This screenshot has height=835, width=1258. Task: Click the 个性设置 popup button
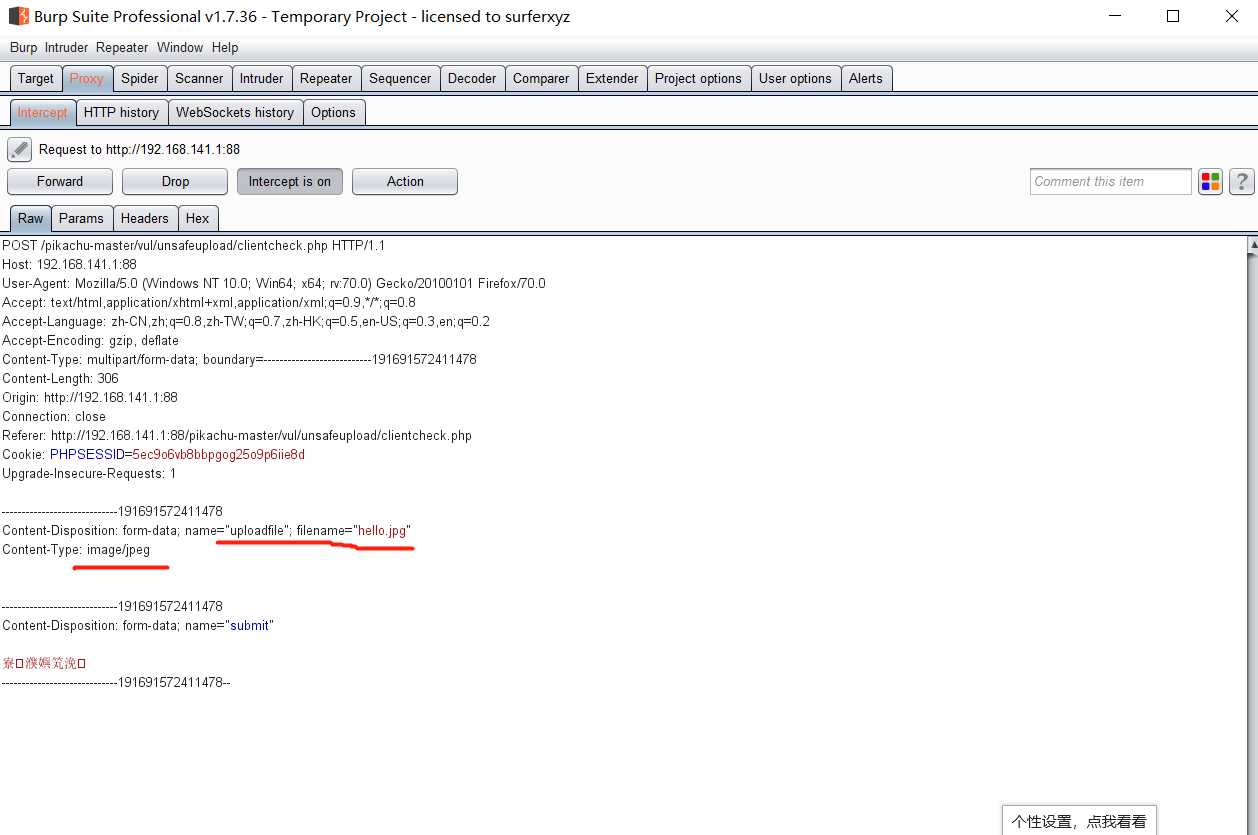[1079, 821]
